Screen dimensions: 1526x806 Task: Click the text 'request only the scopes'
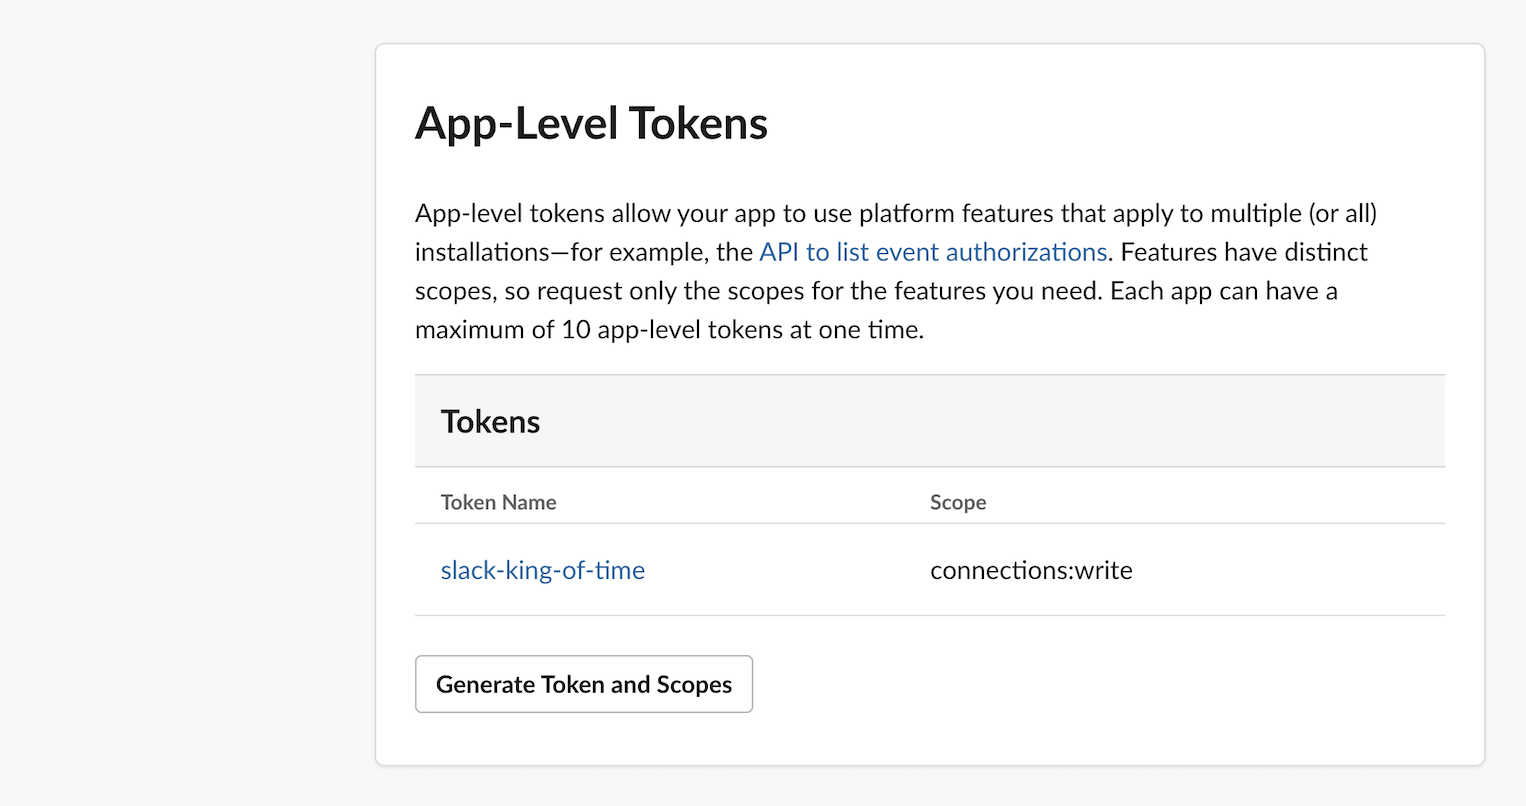(660, 291)
